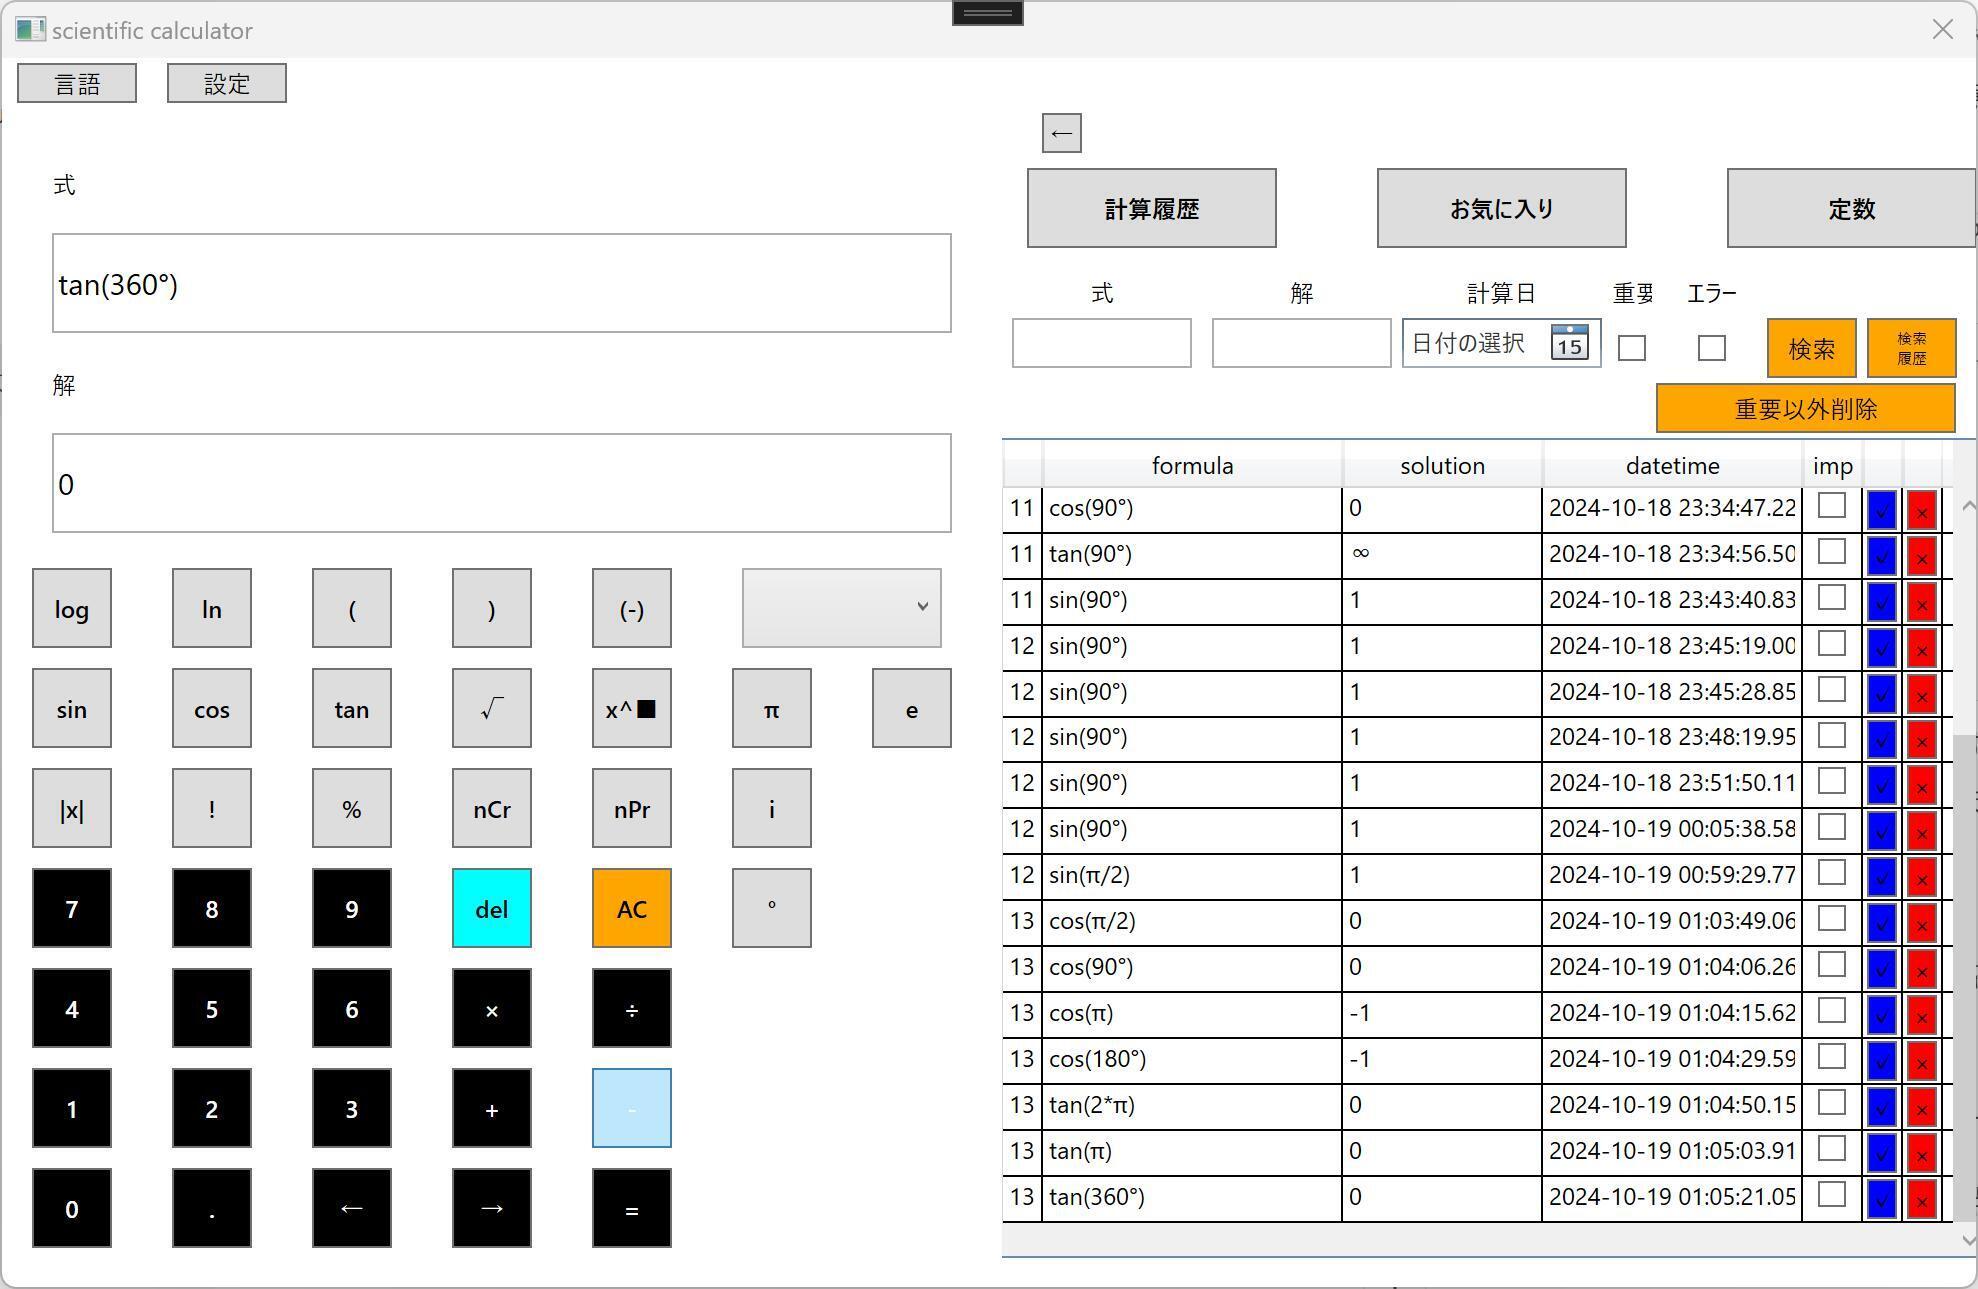Click blue check button in tan(360°) row
1978x1289 pixels.
coord(1881,1198)
